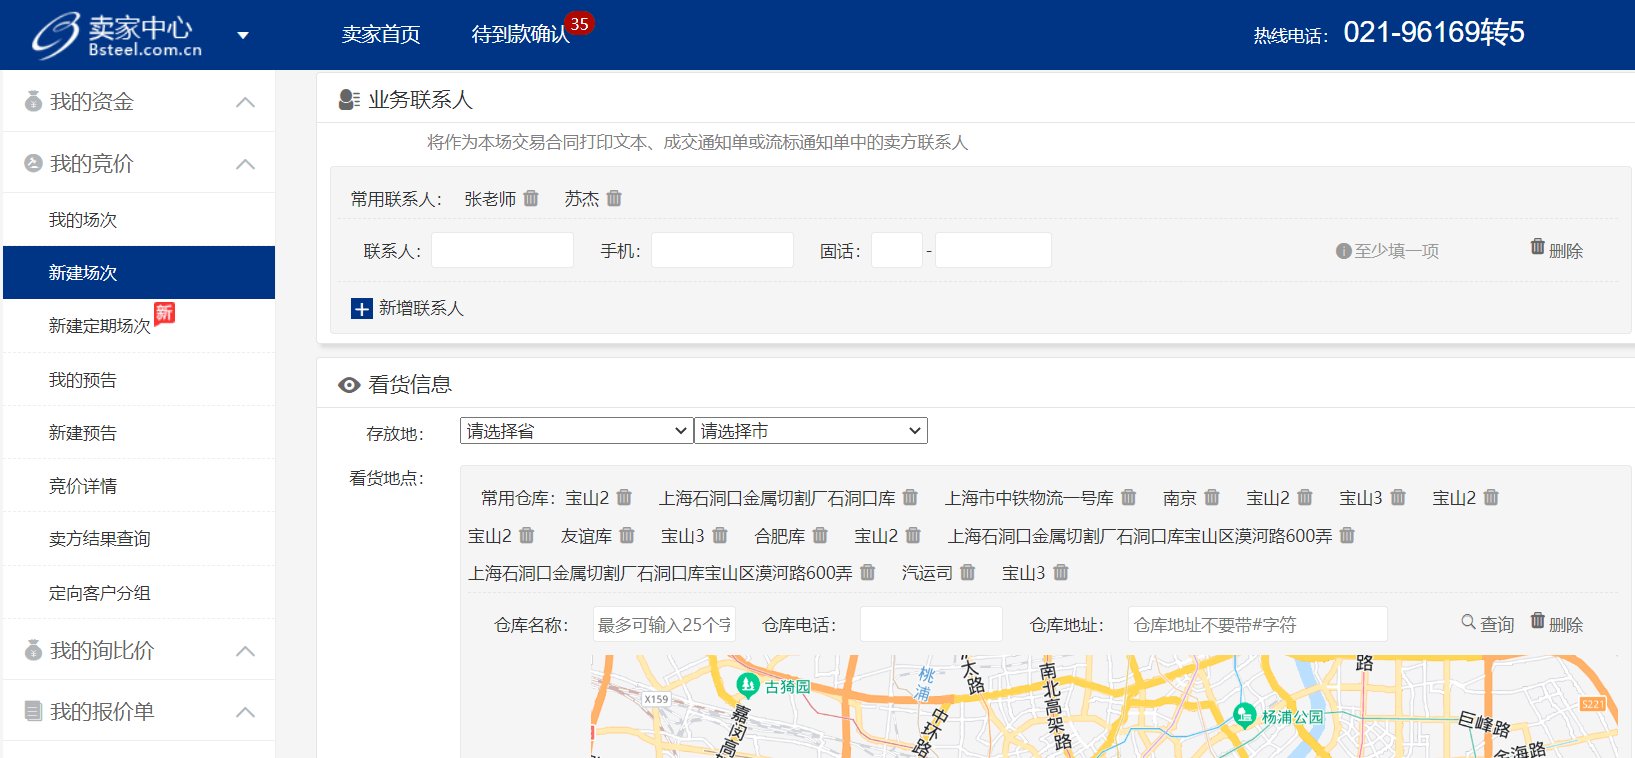Remove 南京 warehouse with trash icon

pyautogui.click(x=1212, y=497)
